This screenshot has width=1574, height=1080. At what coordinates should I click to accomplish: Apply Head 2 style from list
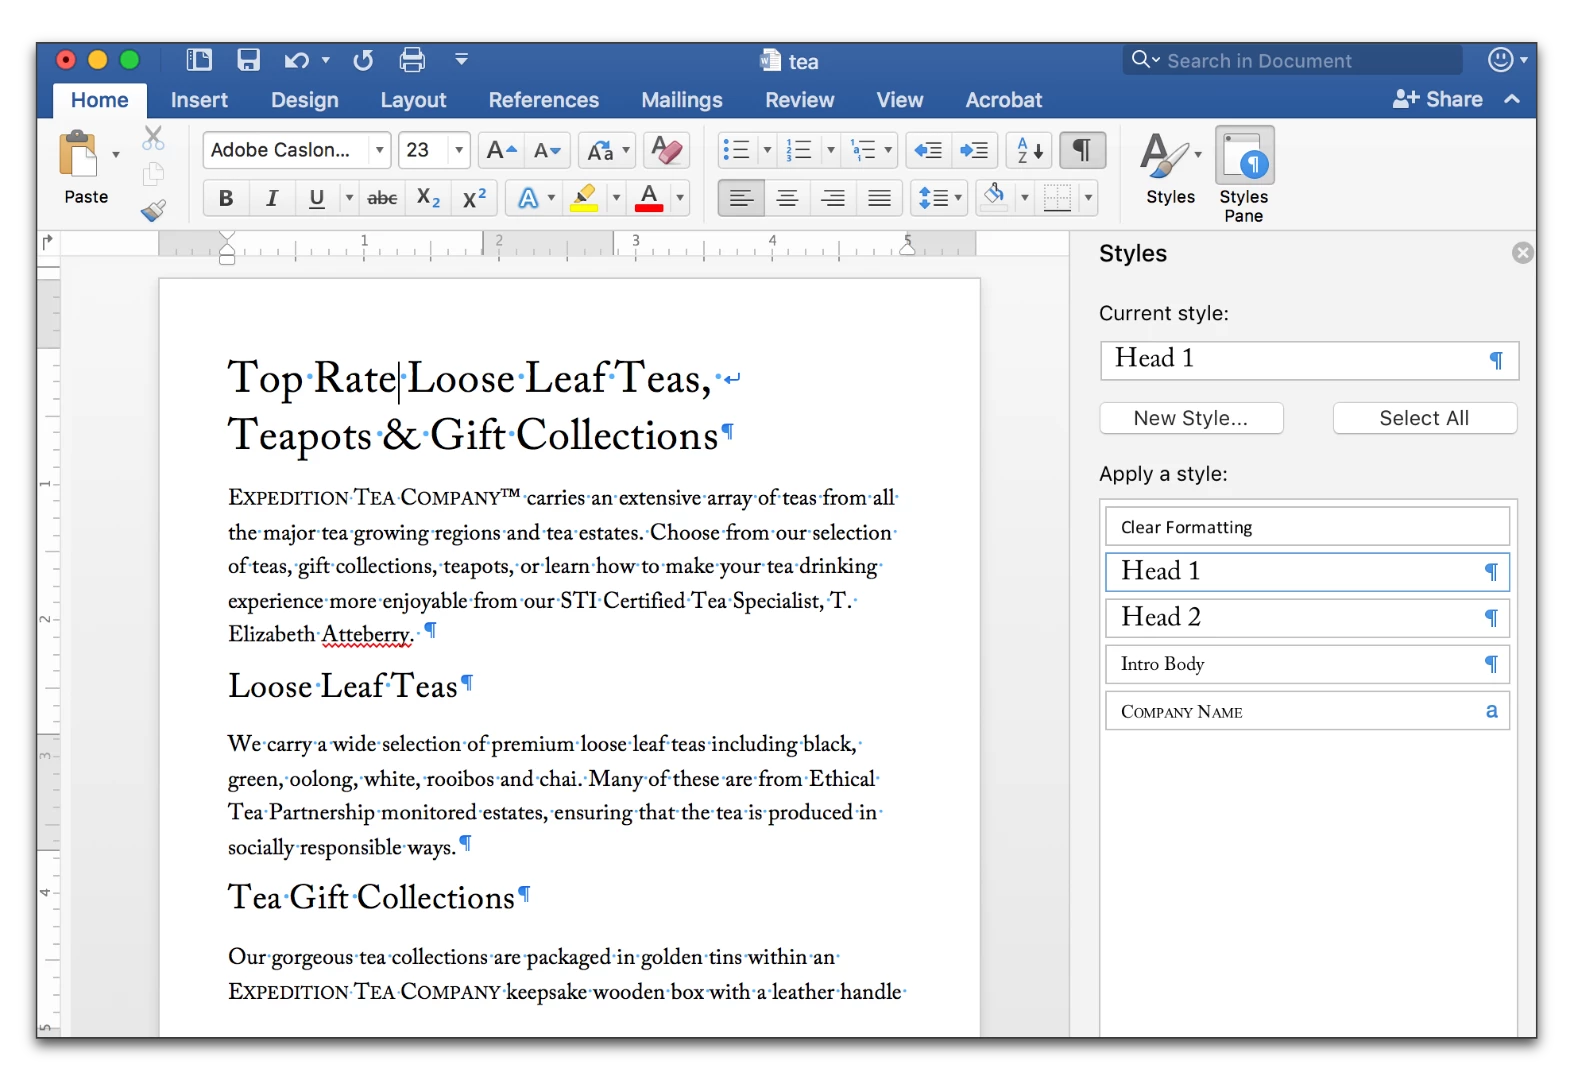[x=1307, y=618]
